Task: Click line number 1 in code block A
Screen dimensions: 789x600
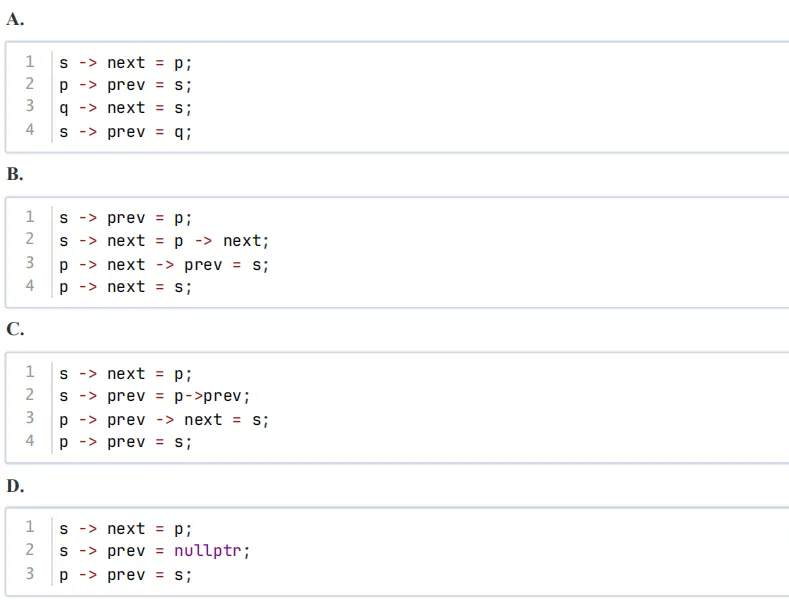Action: click(30, 61)
